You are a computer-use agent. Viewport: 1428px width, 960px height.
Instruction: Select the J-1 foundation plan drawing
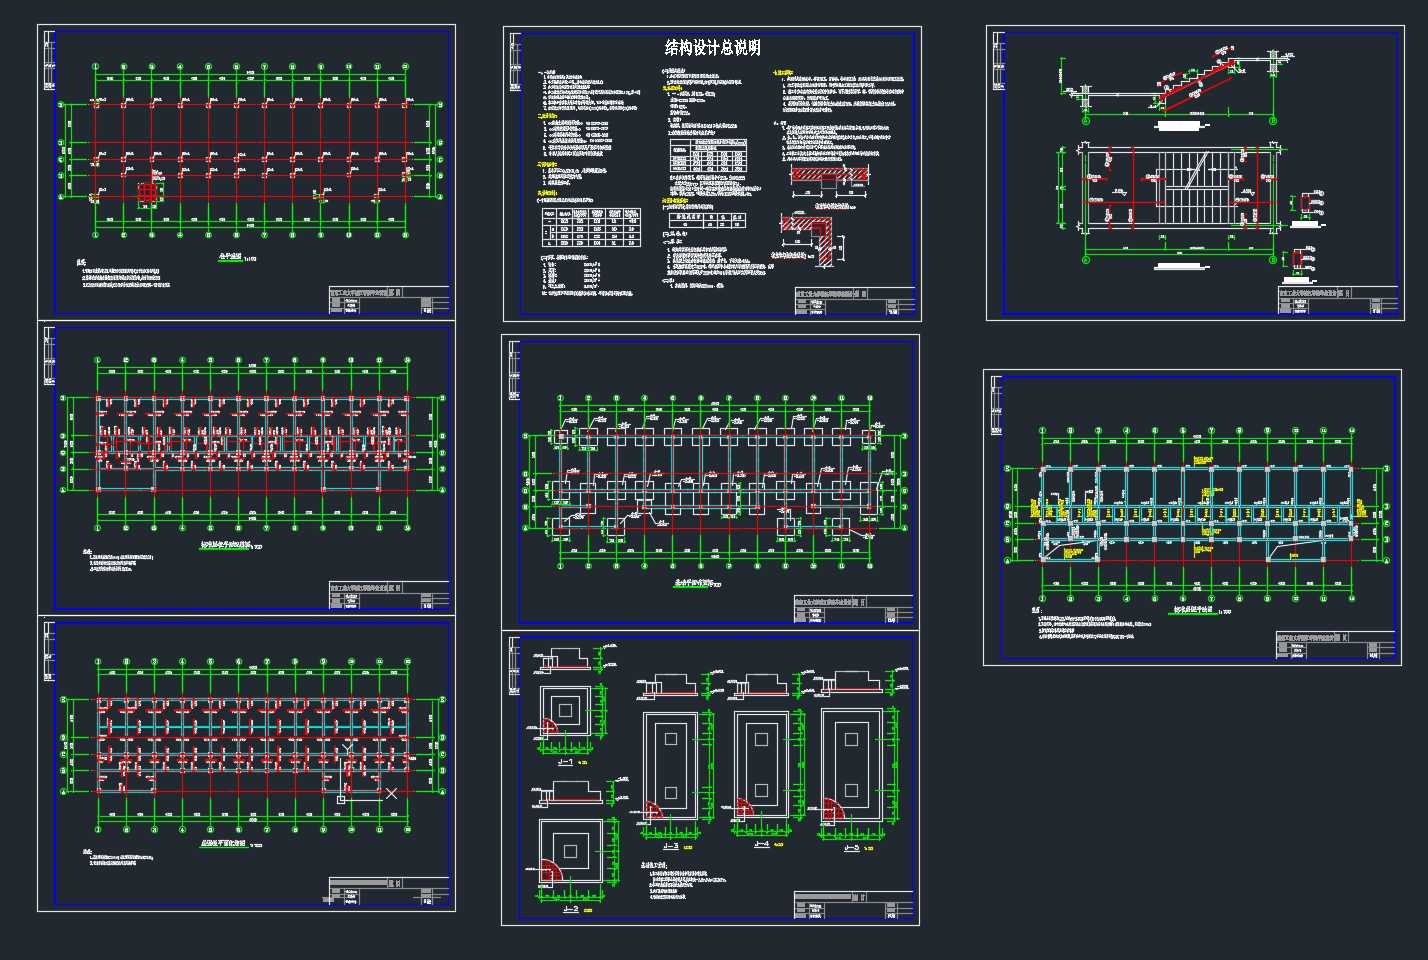pyautogui.click(x=565, y=713)
